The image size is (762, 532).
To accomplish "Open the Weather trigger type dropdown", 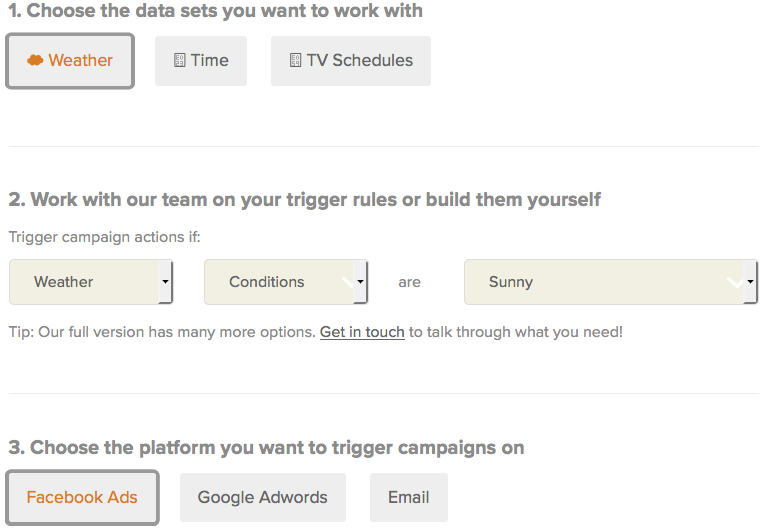I will click(90, 282).
